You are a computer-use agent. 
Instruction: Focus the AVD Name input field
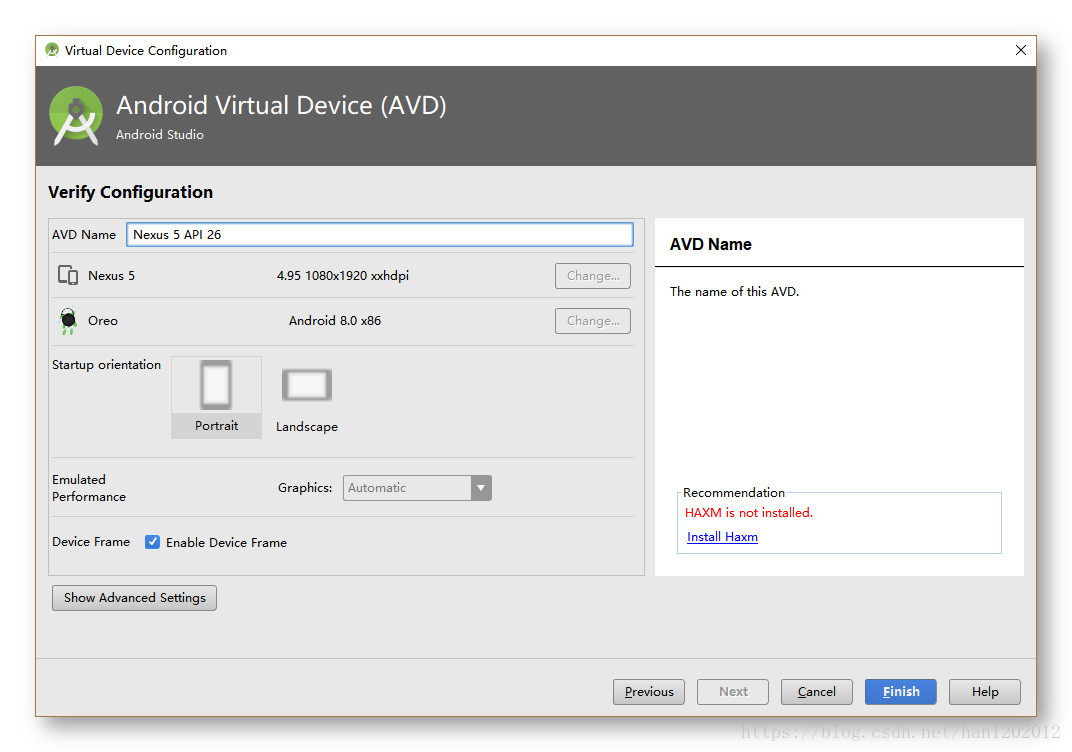[379, 234]
